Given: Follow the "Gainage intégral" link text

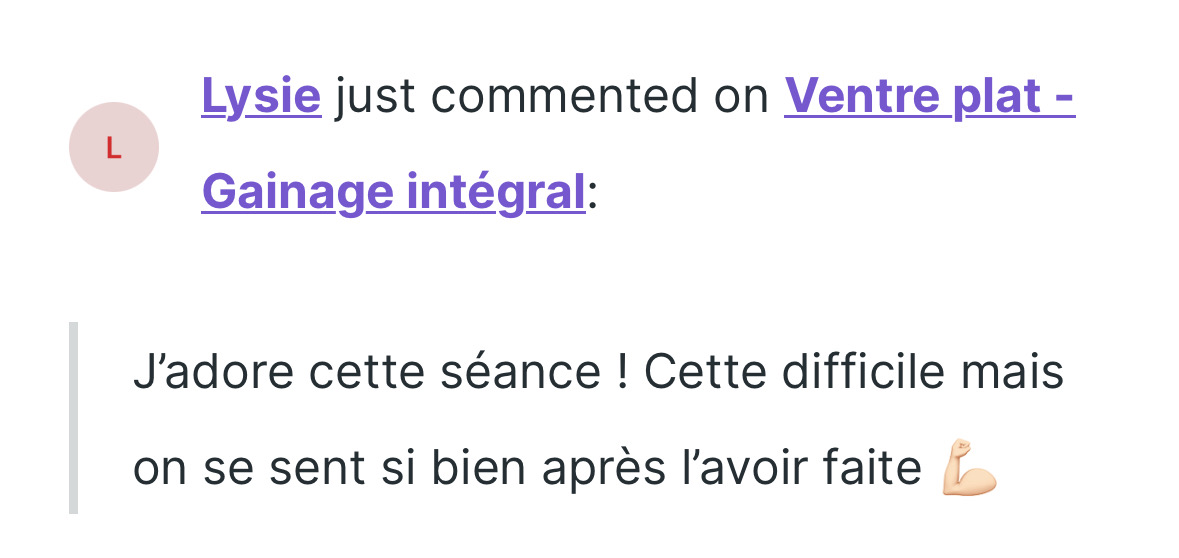Looking at the screenshot, I should pos(393,191).
